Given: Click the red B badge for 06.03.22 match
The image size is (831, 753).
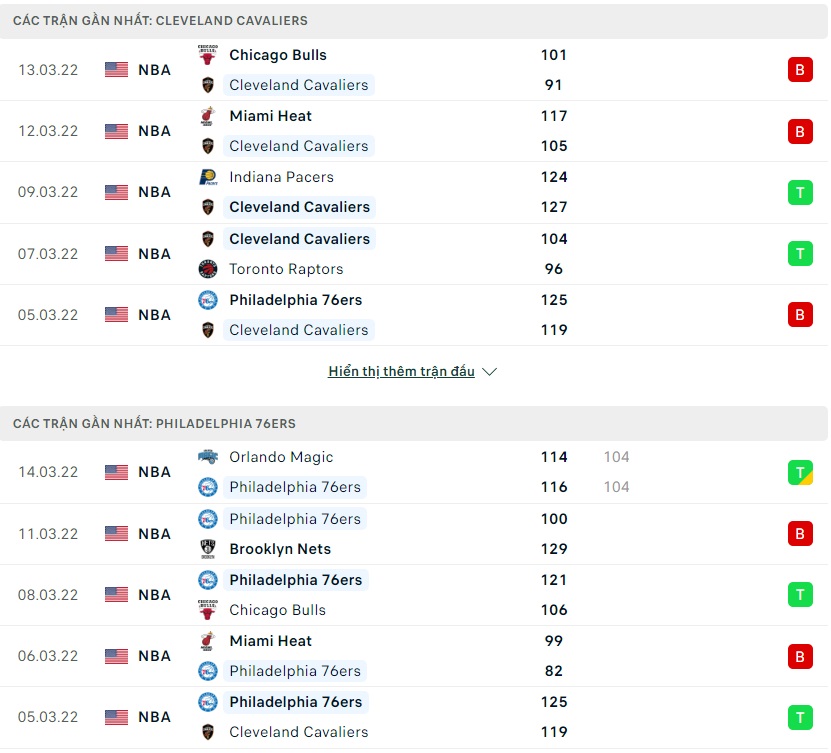Looking at the screenshot, I should 799,656.
